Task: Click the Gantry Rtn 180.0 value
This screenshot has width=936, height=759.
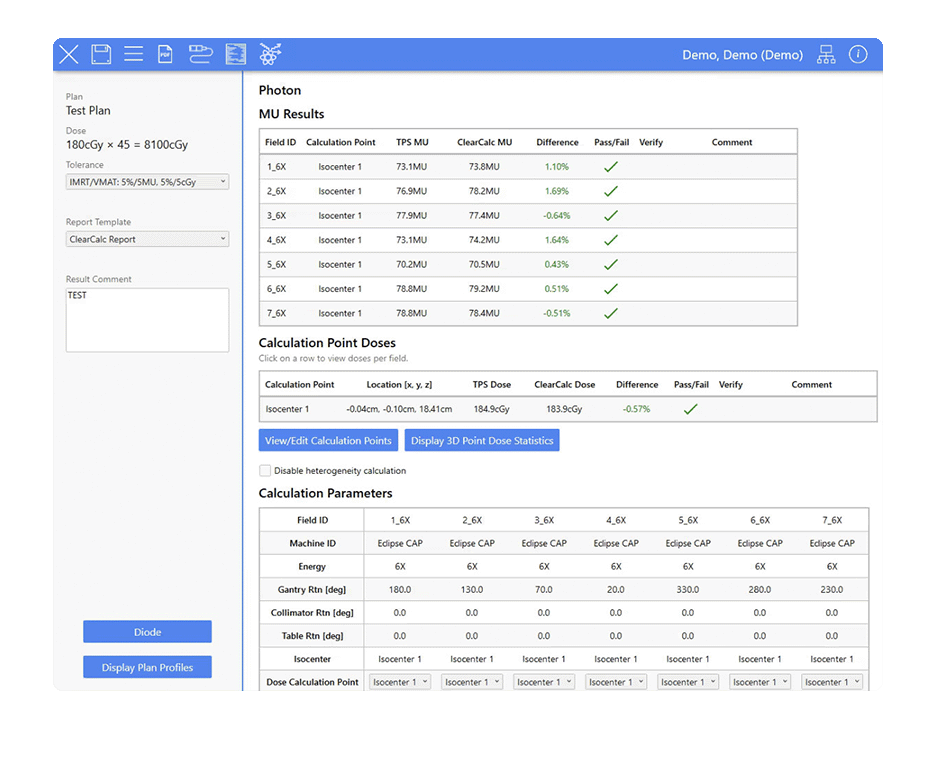Action: pos(400,589)
